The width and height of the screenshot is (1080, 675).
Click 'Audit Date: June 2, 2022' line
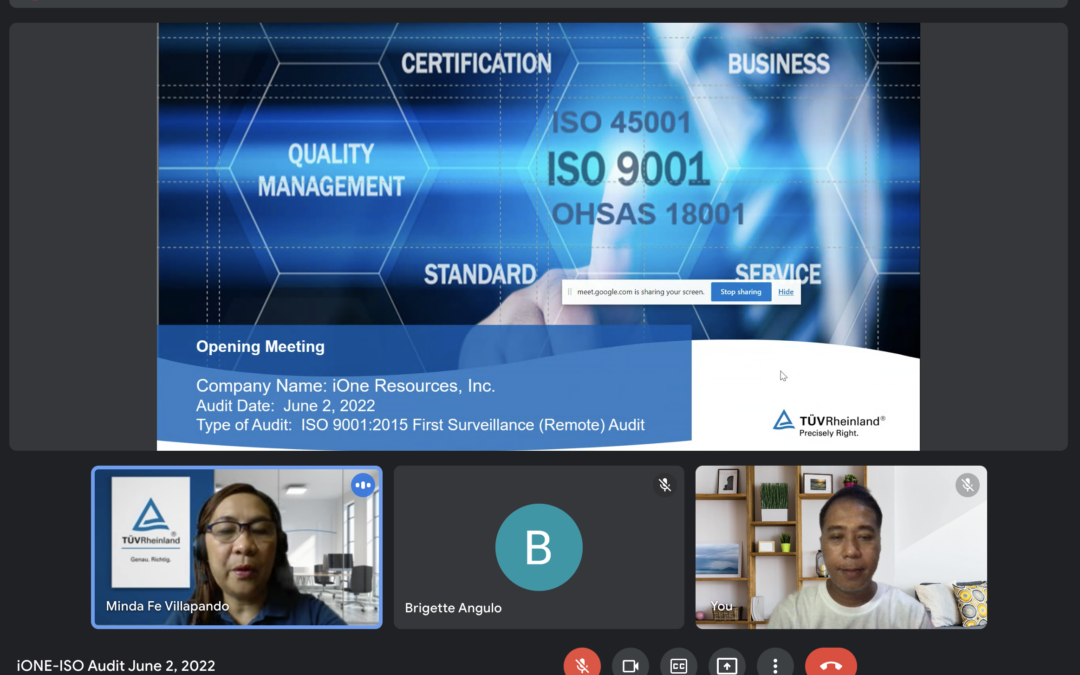[x=286, y=406]
